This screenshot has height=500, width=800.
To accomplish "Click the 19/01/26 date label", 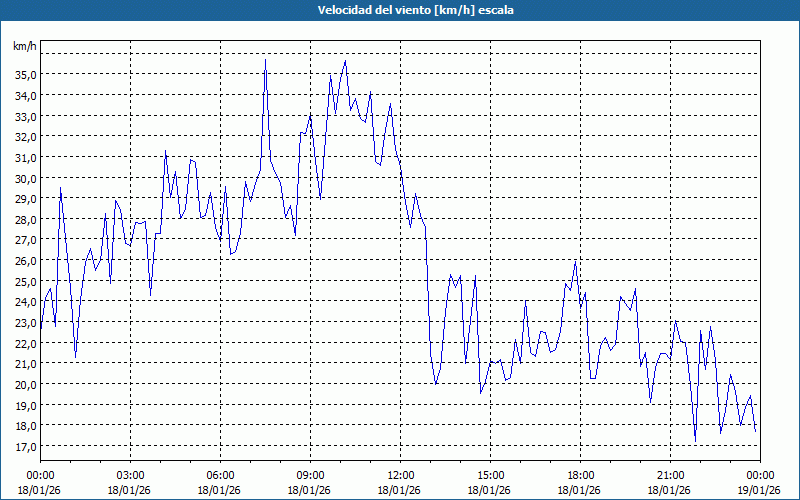I will point(760,490).
